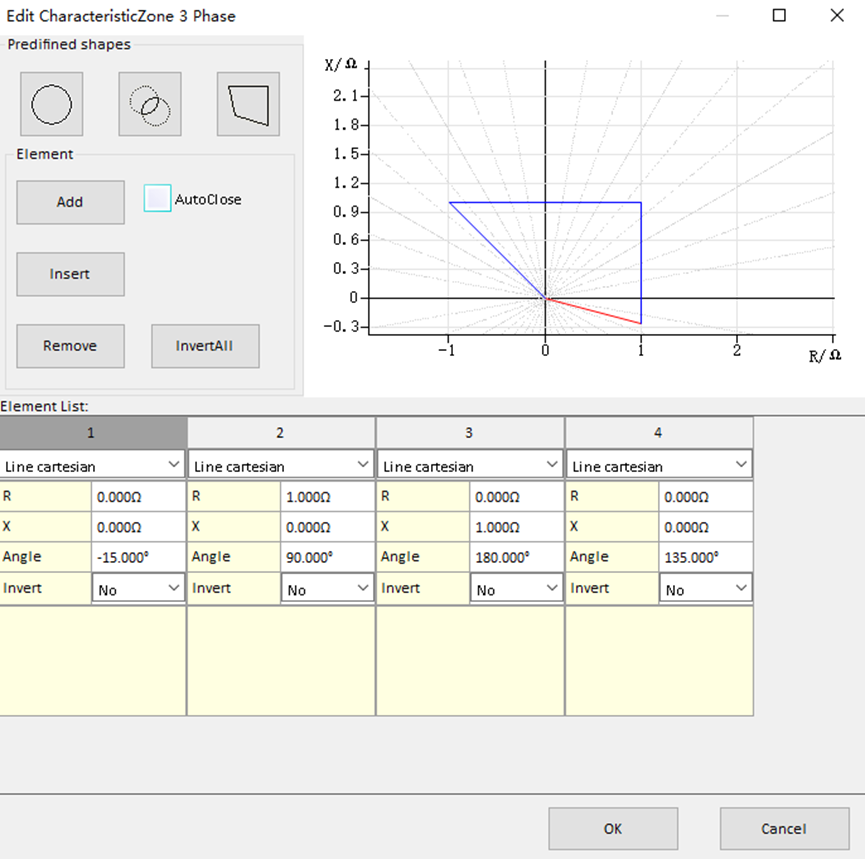Confirm changes with the OK button

613,828
